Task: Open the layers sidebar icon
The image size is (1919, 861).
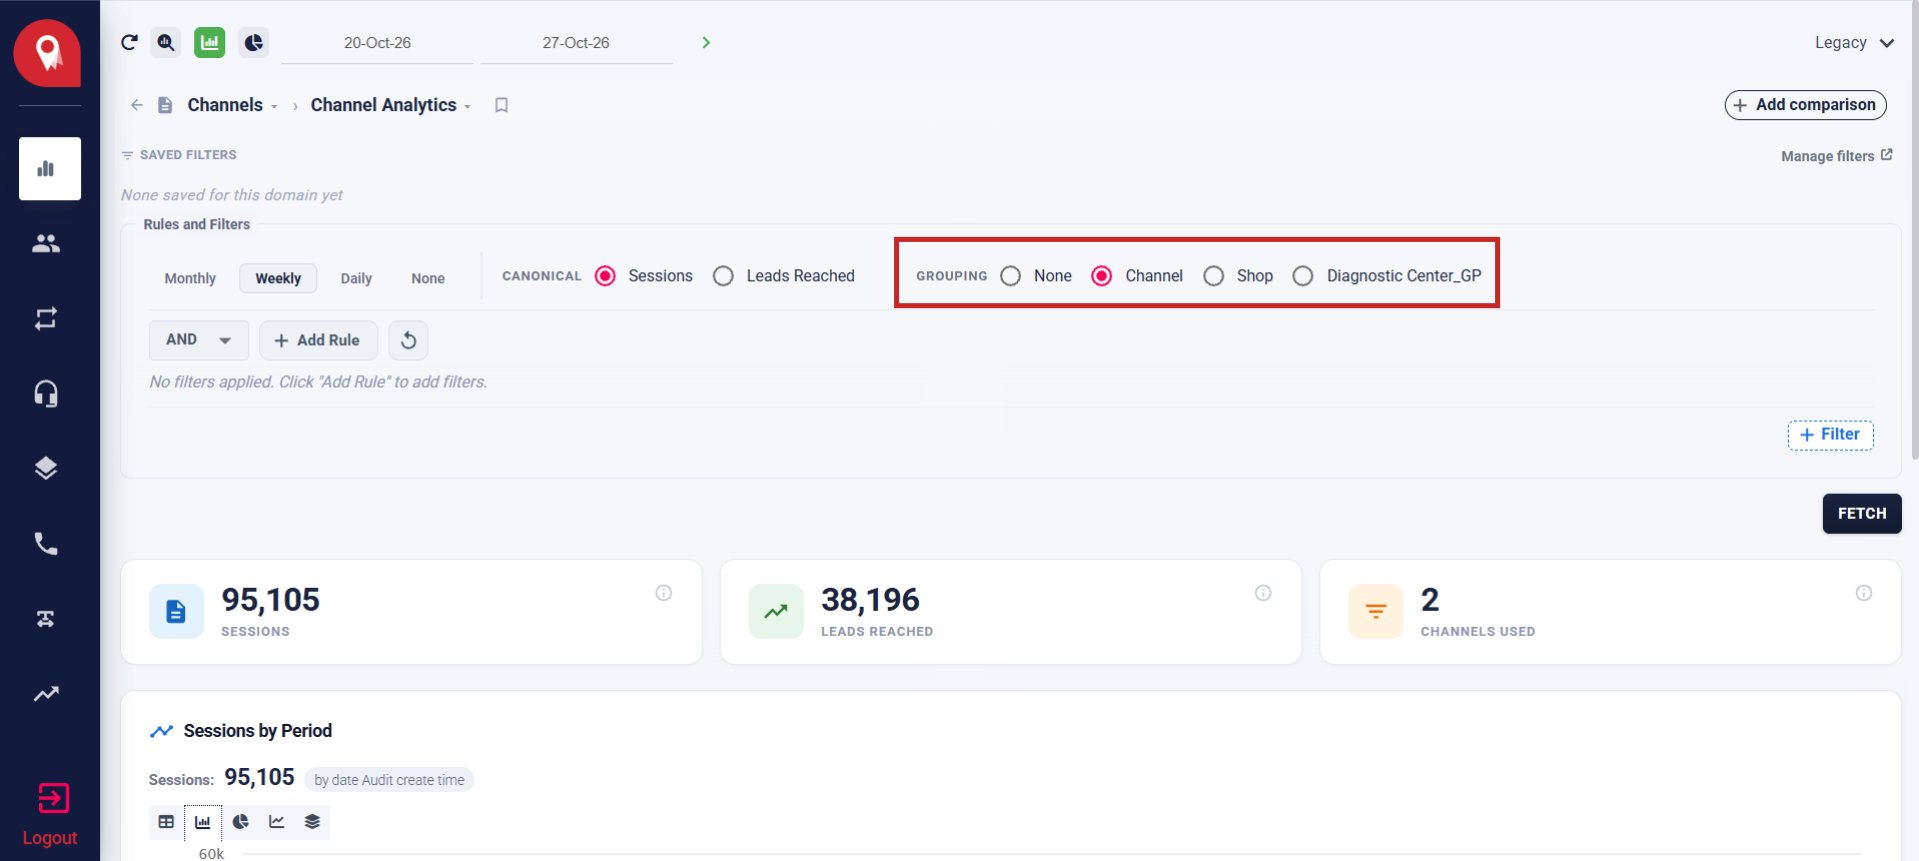Action: pyautogui.click(x=46, y=468)
